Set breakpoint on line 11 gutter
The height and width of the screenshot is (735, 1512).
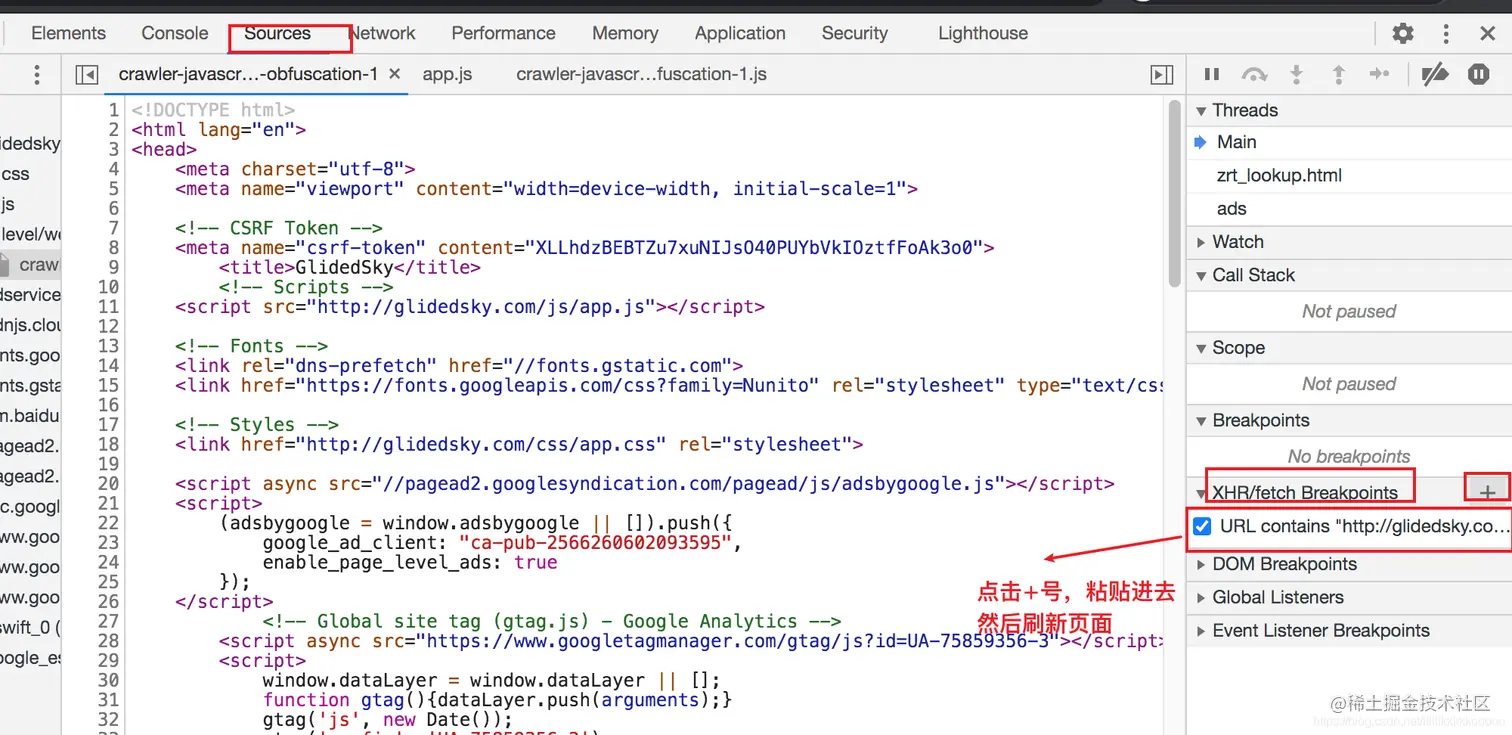coord(109,307)
